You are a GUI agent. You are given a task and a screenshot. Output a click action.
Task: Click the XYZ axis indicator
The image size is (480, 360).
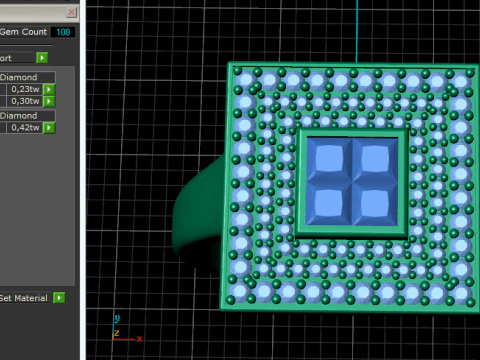point(127,328)
